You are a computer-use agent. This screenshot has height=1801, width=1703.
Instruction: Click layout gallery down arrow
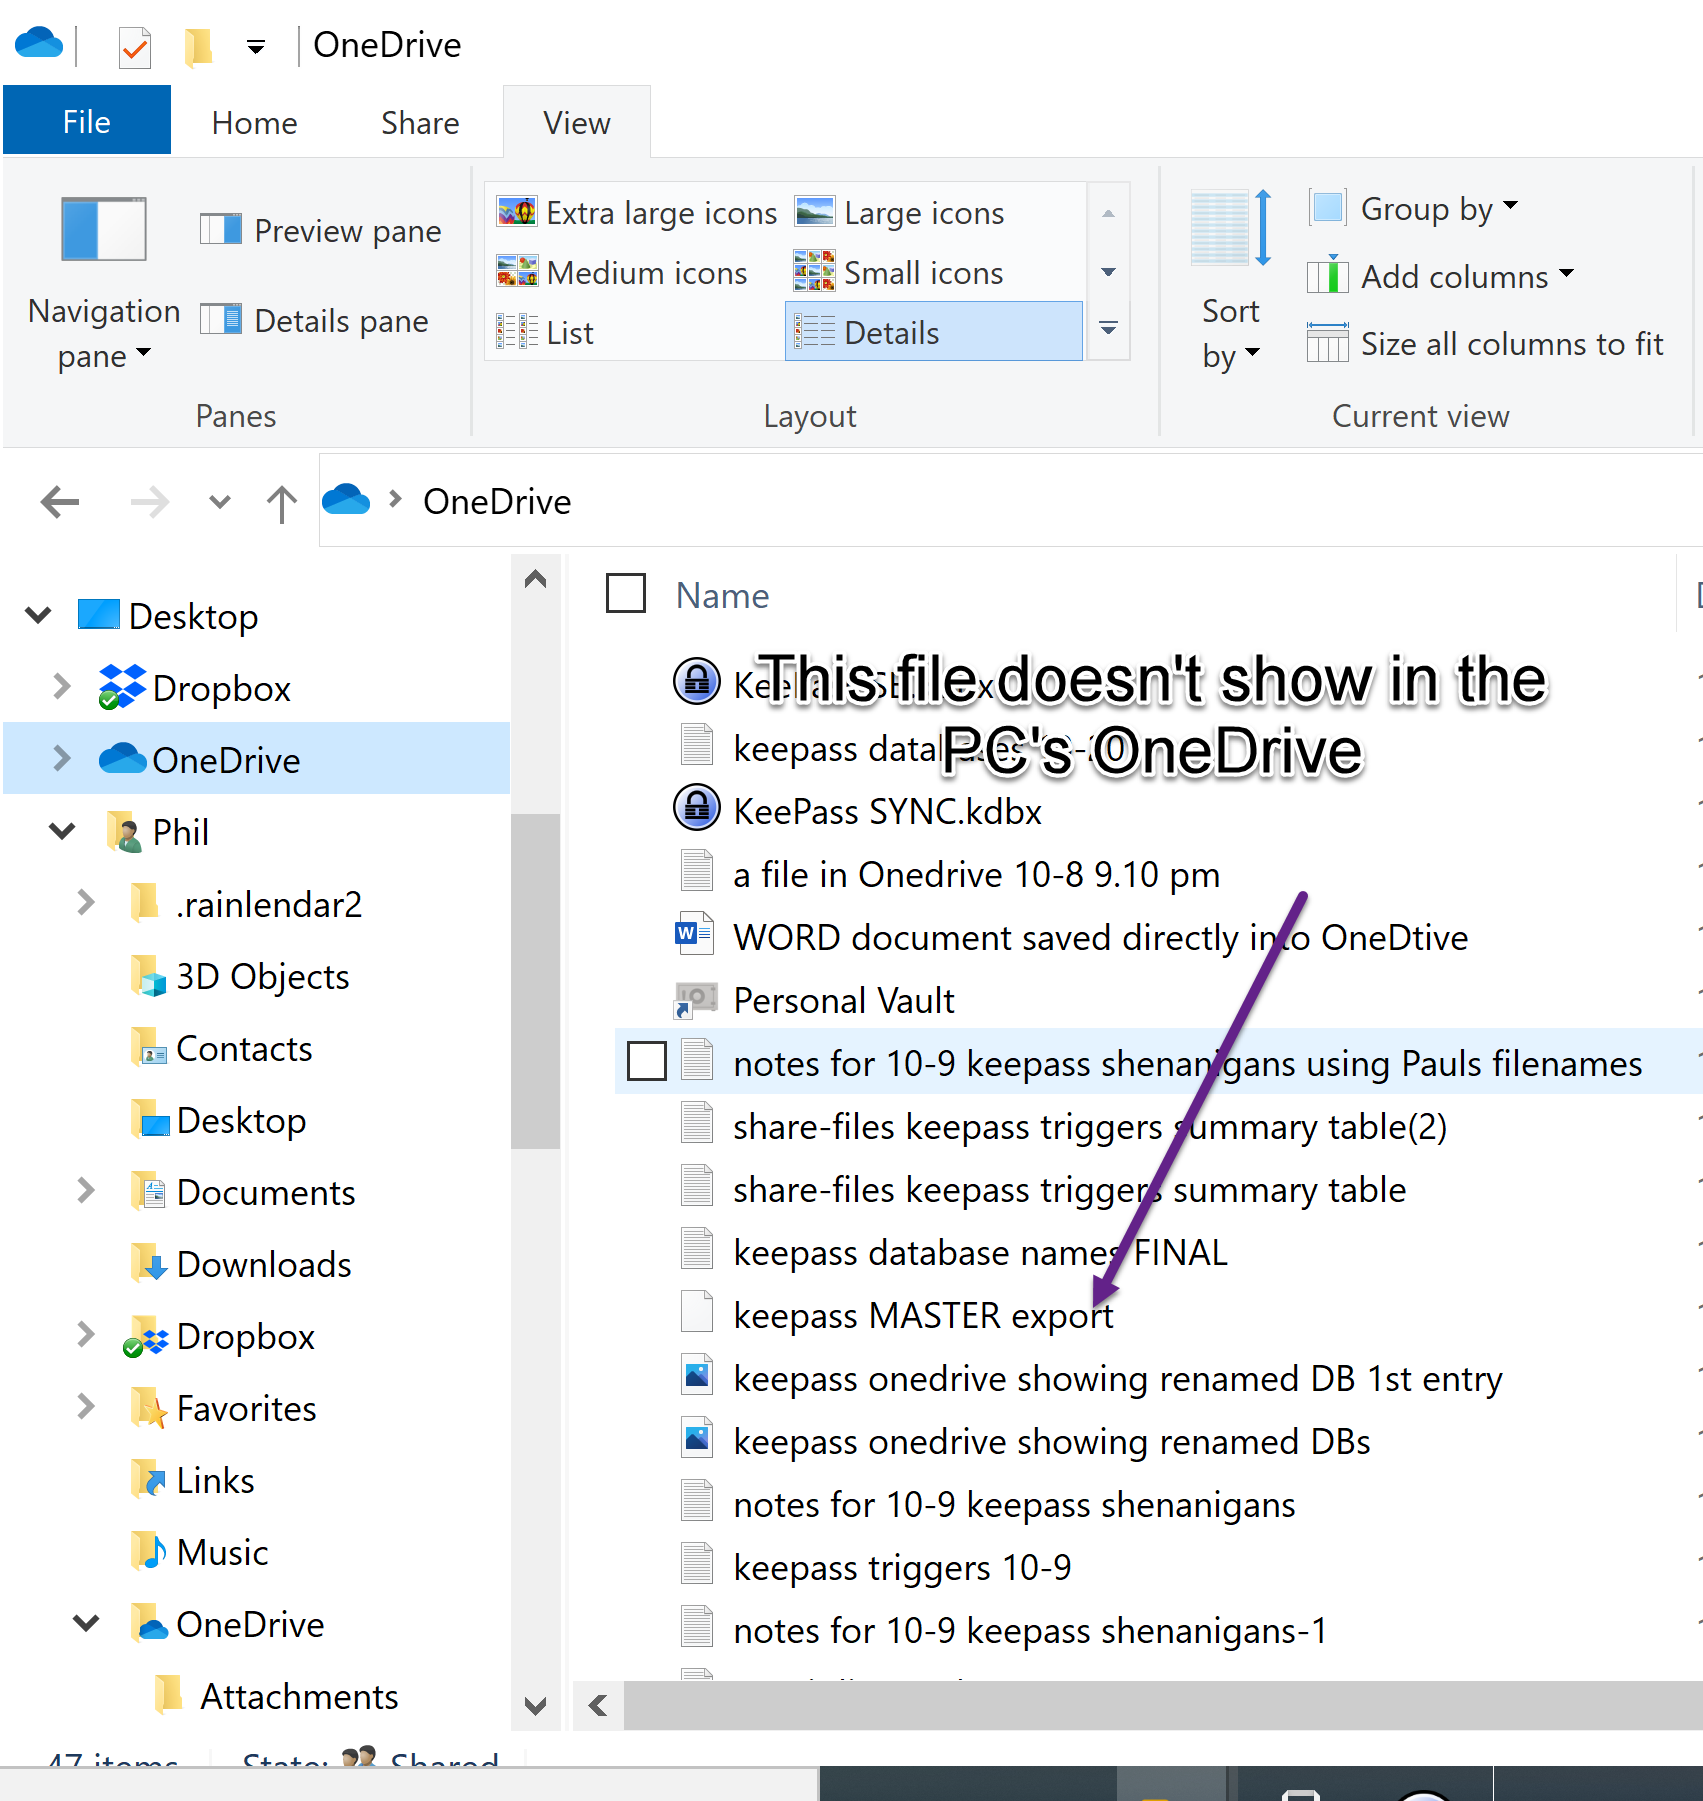tap(1108, 272)
